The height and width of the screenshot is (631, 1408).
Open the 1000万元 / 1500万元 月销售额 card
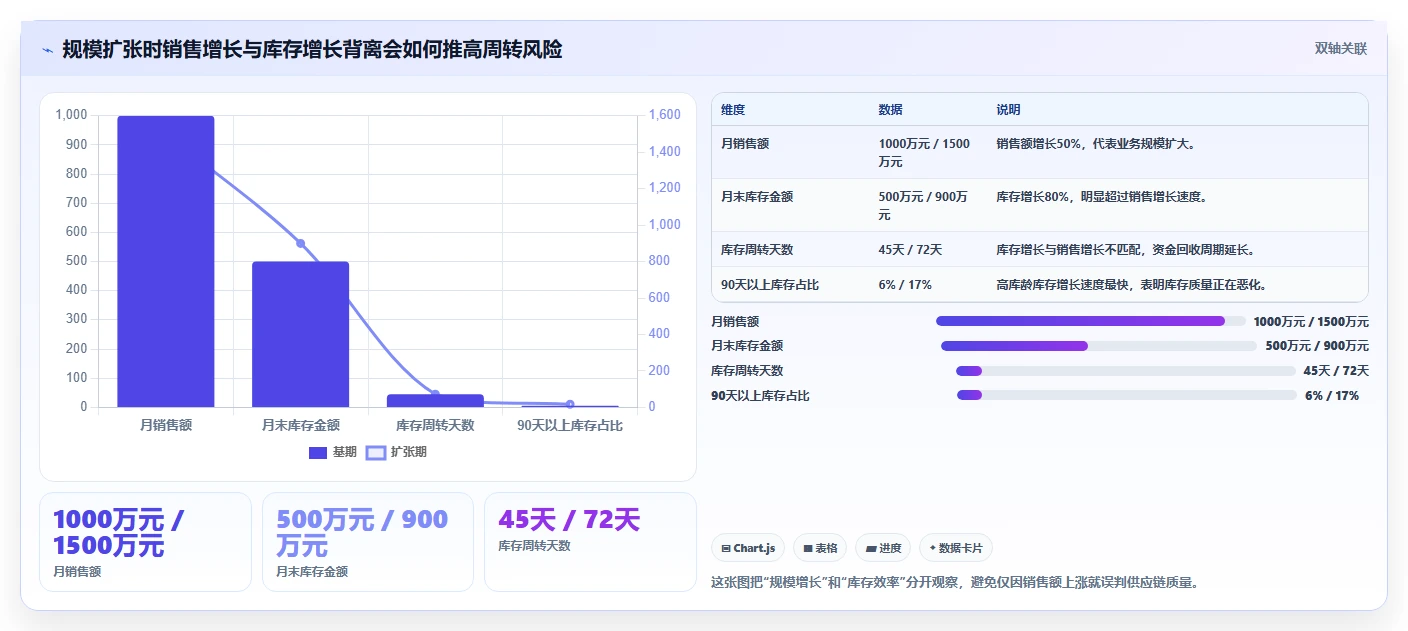pyautogui.click(x=145, y=542)
